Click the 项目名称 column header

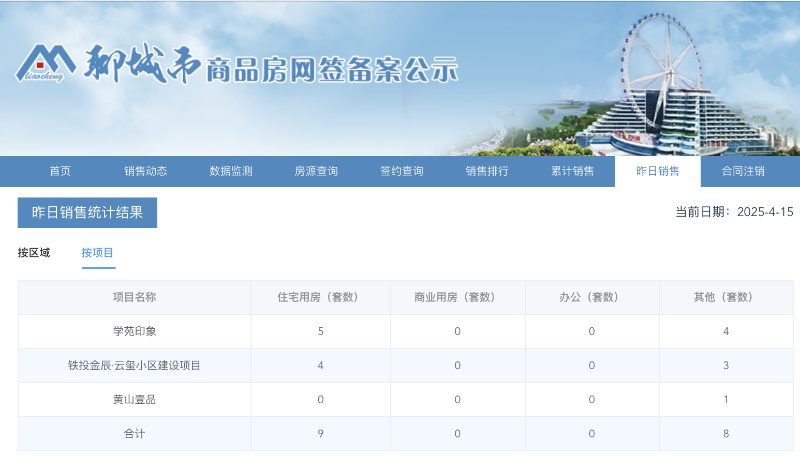pyautogui.click(x=134, y=297)
